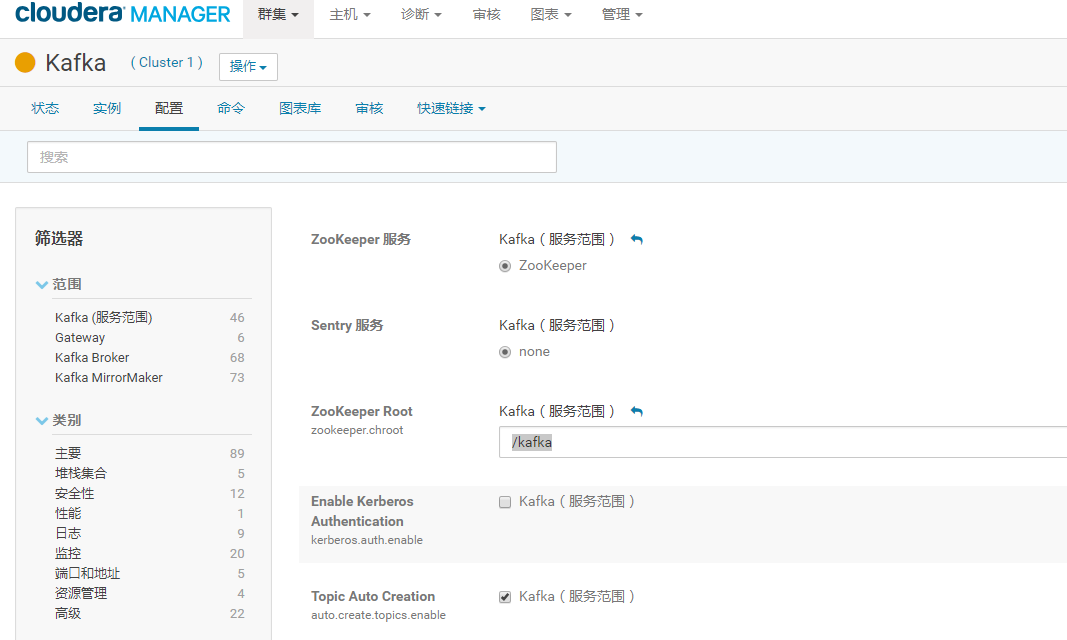Filter by 性能 category

(x=68, y=513)
